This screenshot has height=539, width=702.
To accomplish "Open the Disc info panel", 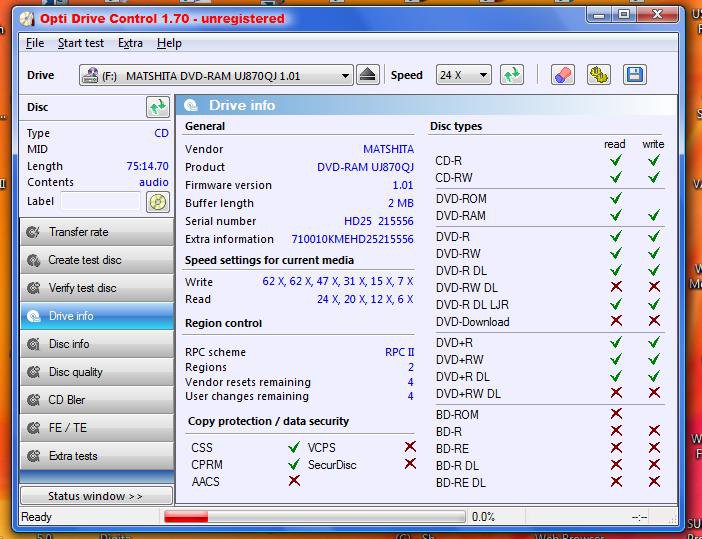I will [x=97, y=344].
